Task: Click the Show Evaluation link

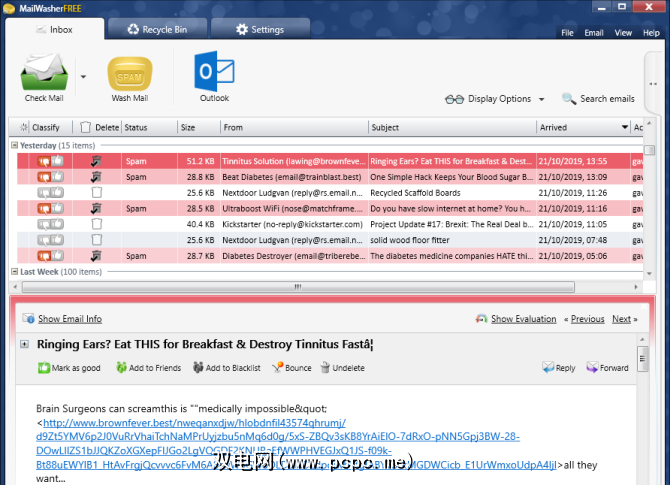Action: tap(523, 319)
